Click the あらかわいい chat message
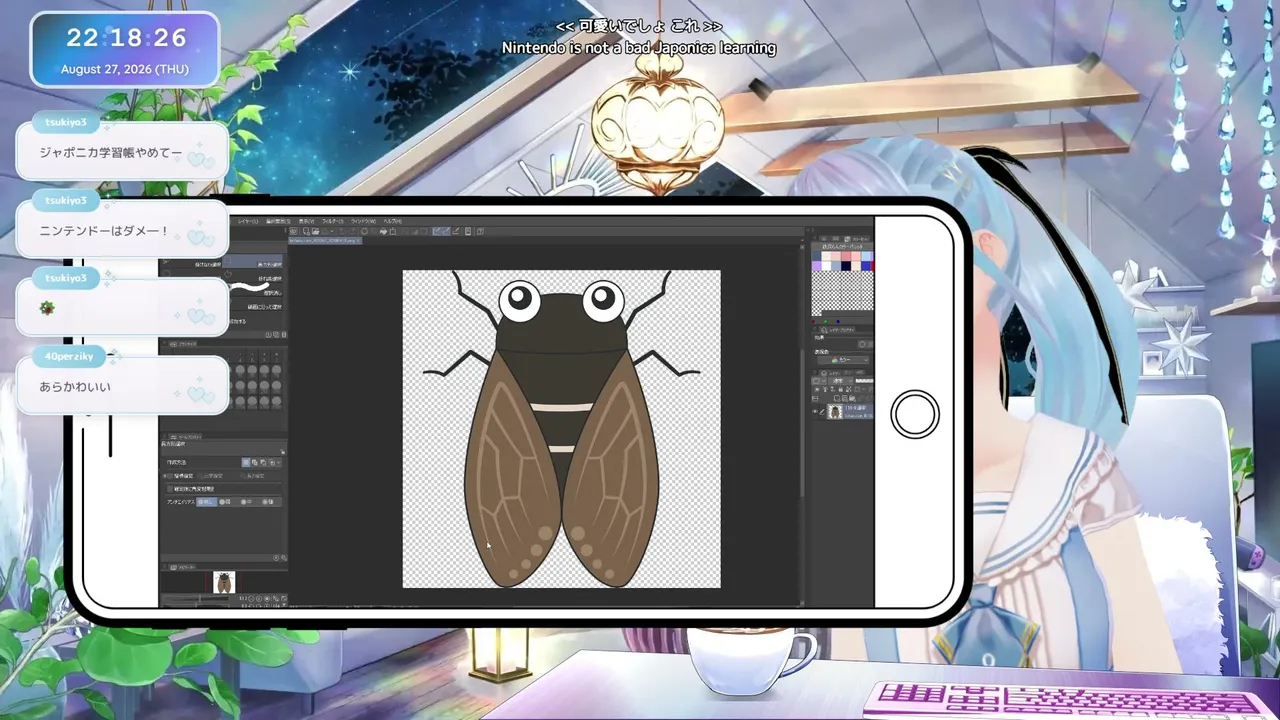The width and height of the screenshot is (1280, 720). [x=75, y=386]
